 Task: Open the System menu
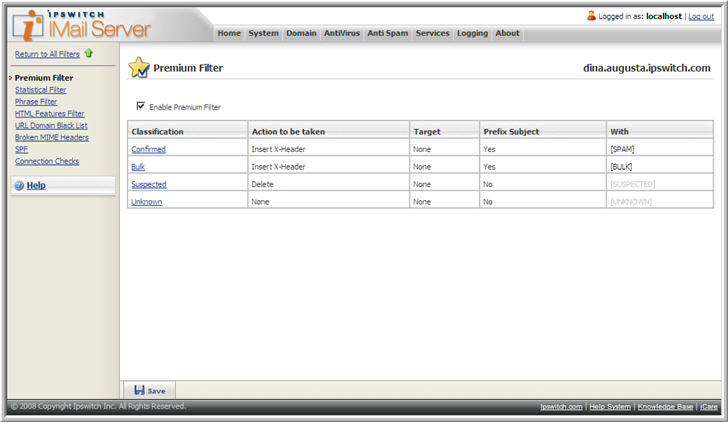tap(263, 33)
